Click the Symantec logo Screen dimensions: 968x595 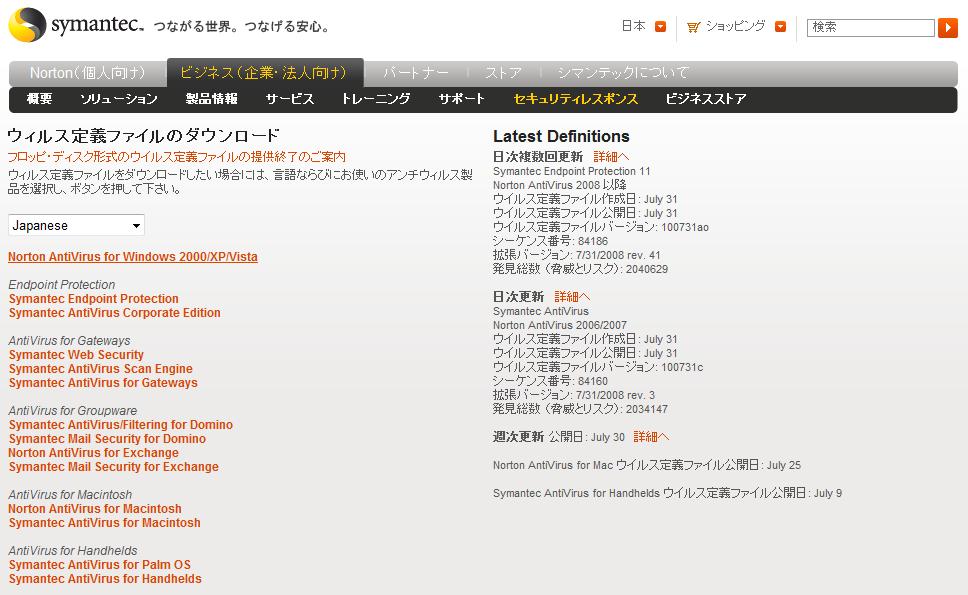click(75, 25)
